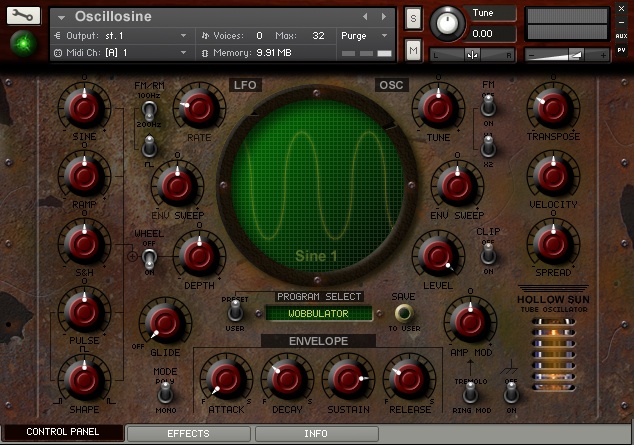Click the Hollow Sun tube oscillator graphic
The height and width of the screenshot is (445, 634).
(553, 354)
